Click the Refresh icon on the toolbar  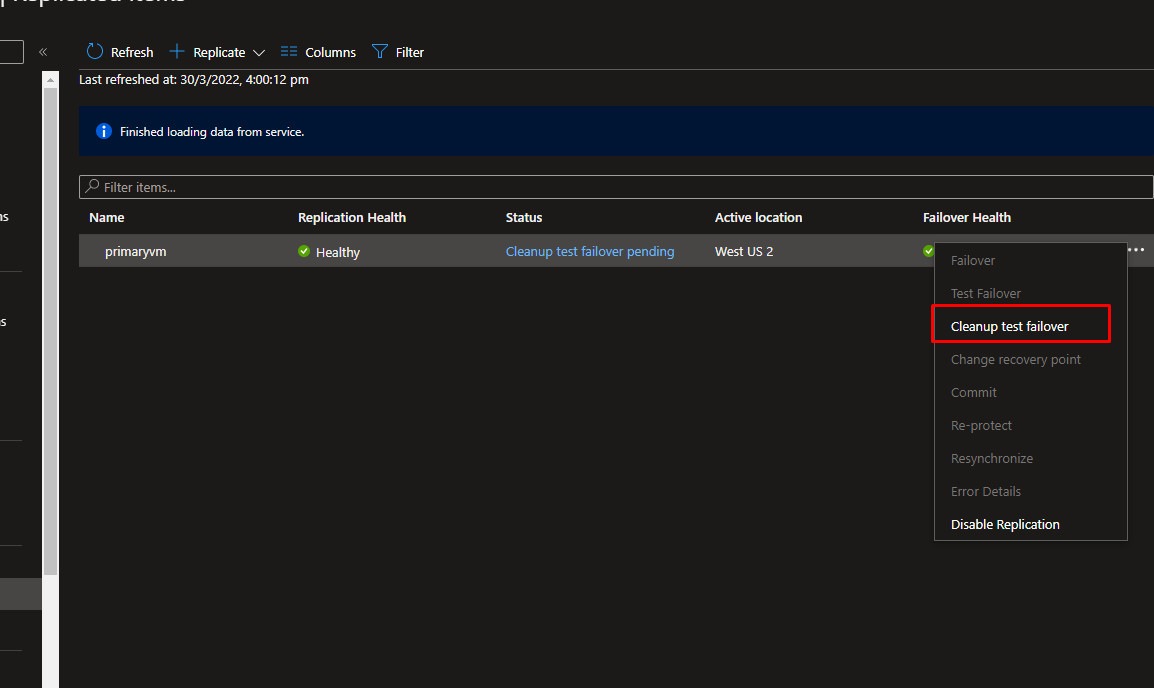[95, 52]
